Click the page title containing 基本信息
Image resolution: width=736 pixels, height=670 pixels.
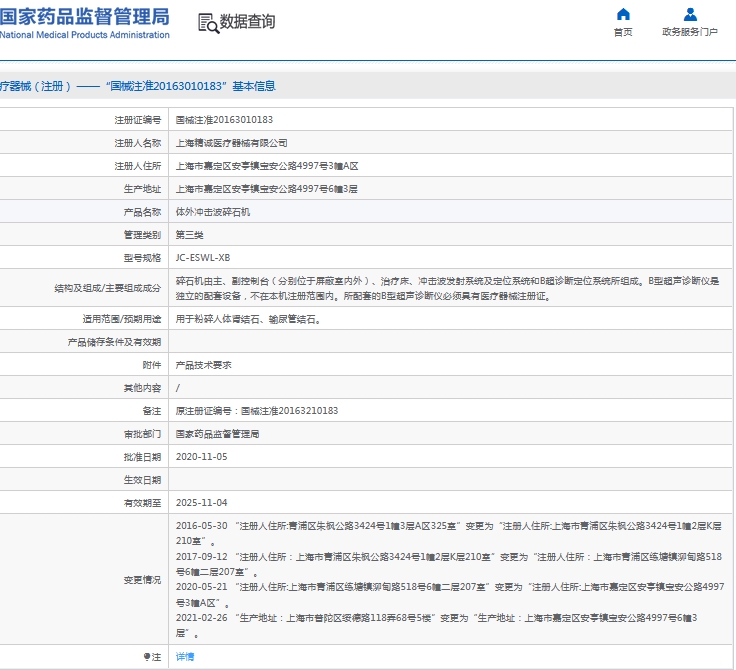point(138,86)
